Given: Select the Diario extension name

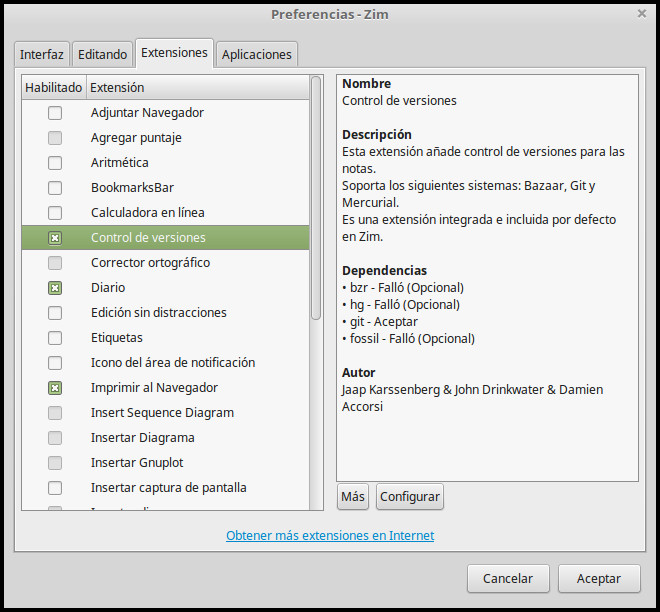Looking at the screenshot, I should click(x=108, y=288).
